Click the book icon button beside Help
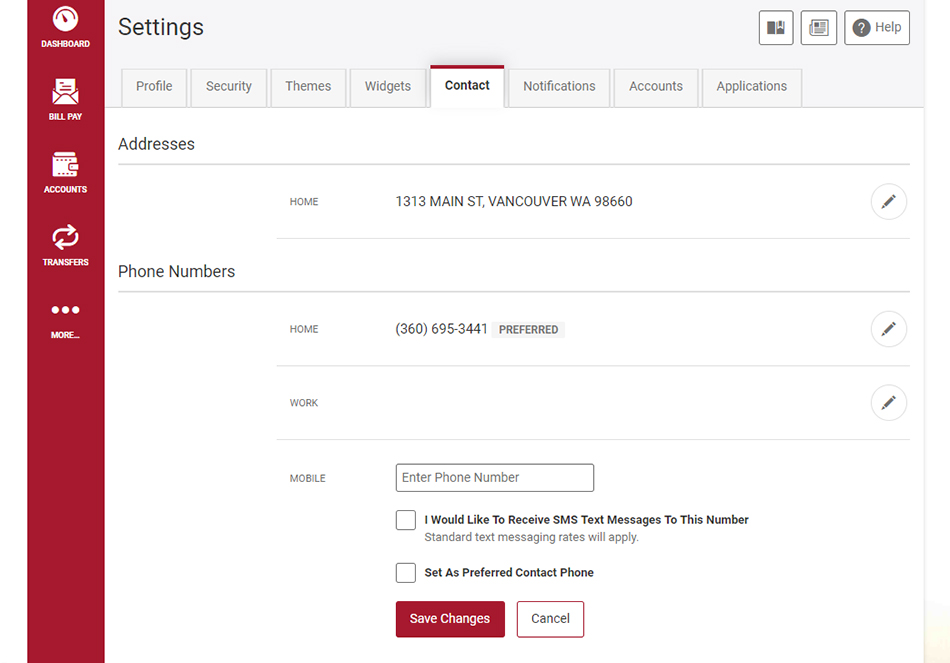950x663 pixels. pos(776,27)
